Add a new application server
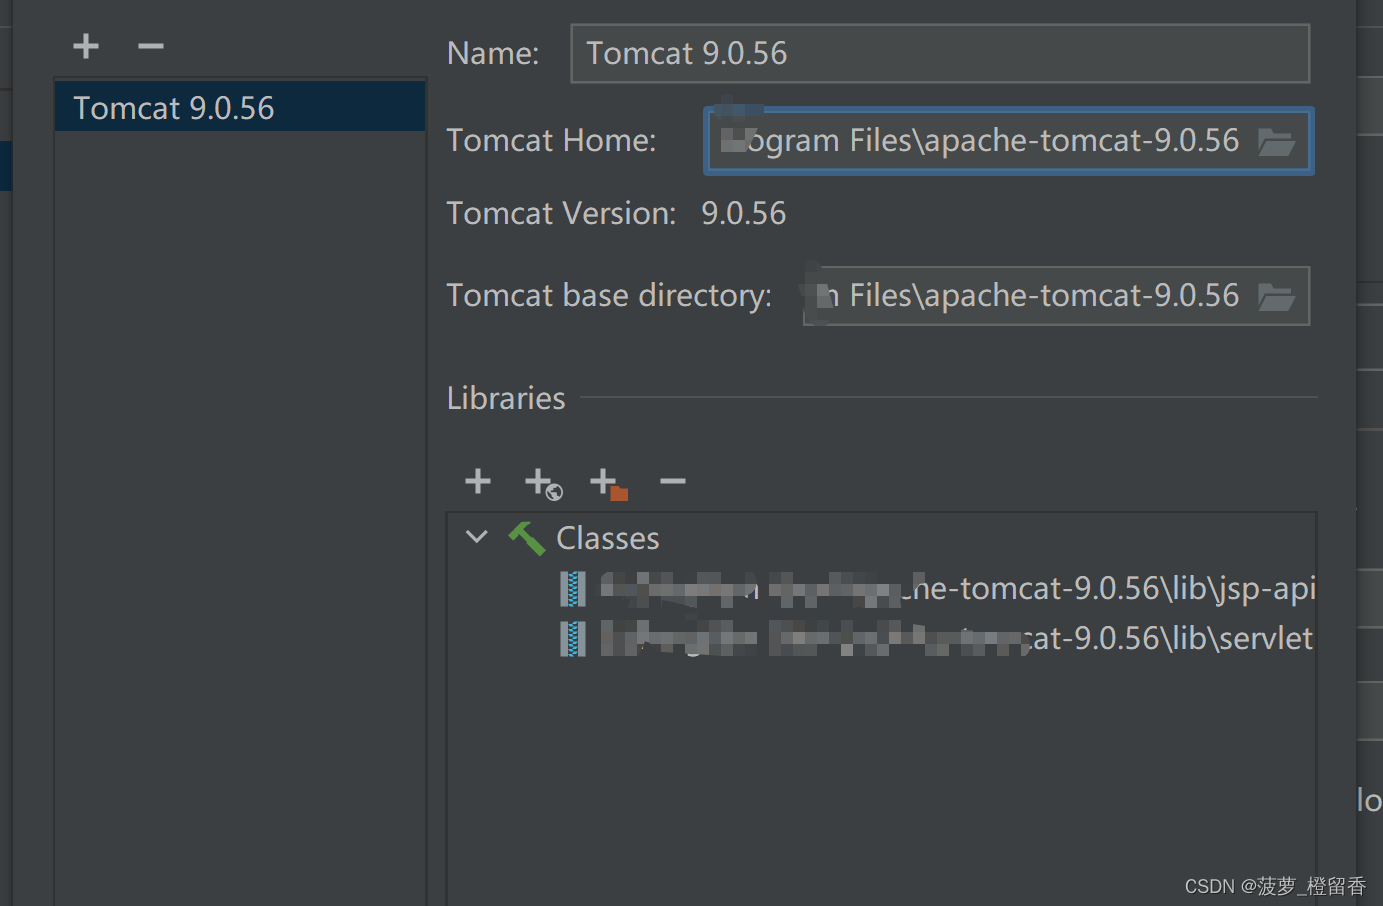 pyautogui.click(x=86, y=46)
